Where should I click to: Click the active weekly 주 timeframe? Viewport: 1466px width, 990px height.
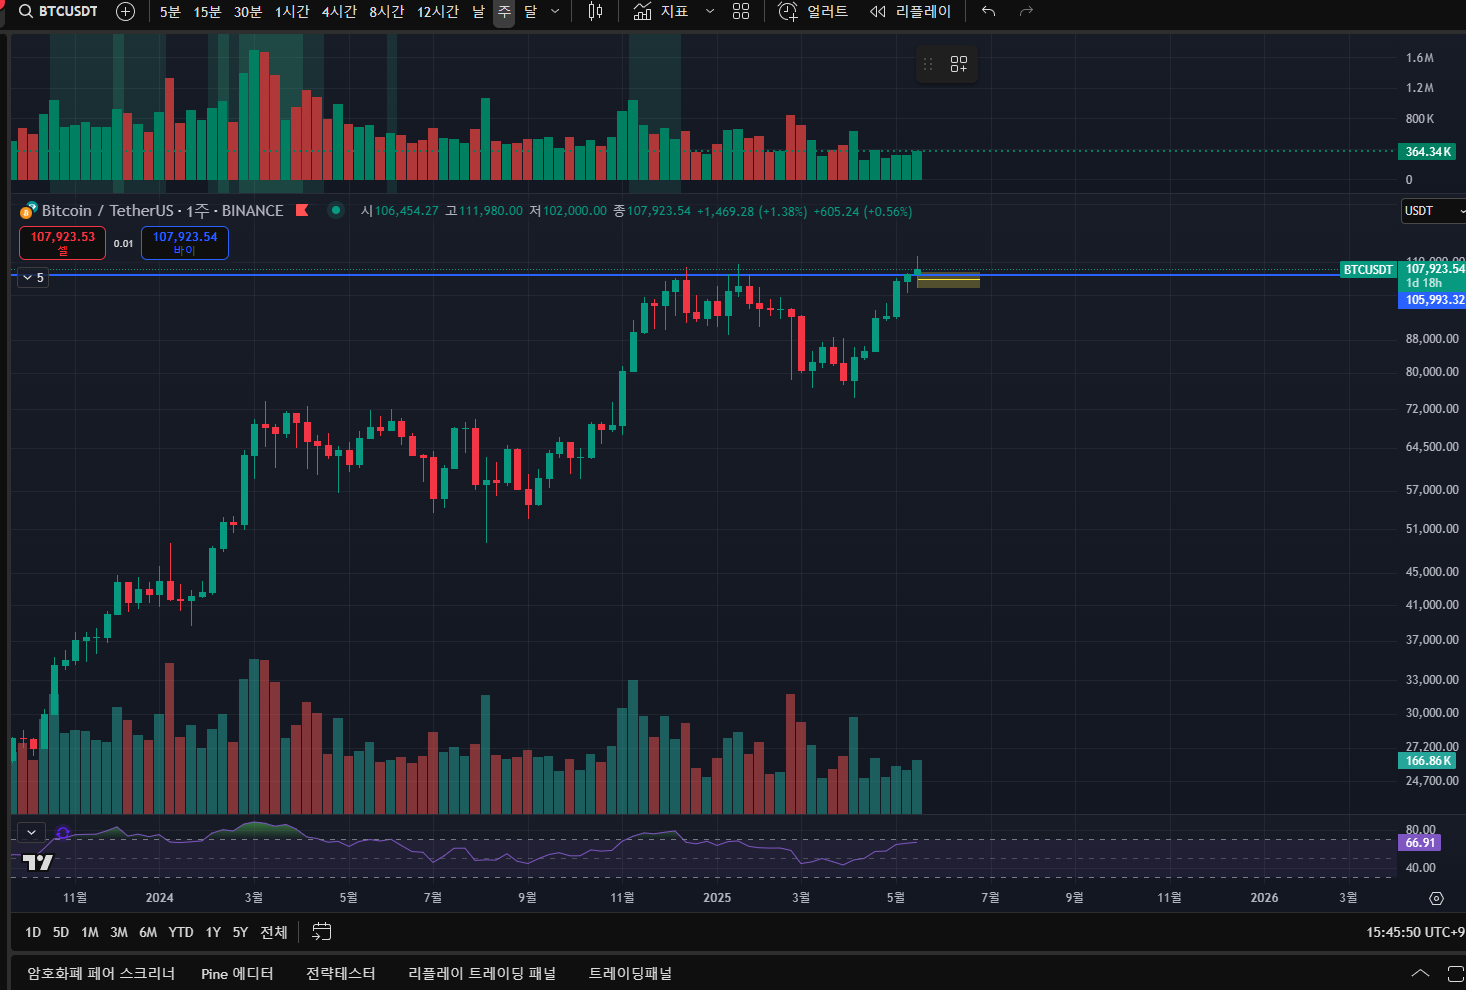pos(504,12)
